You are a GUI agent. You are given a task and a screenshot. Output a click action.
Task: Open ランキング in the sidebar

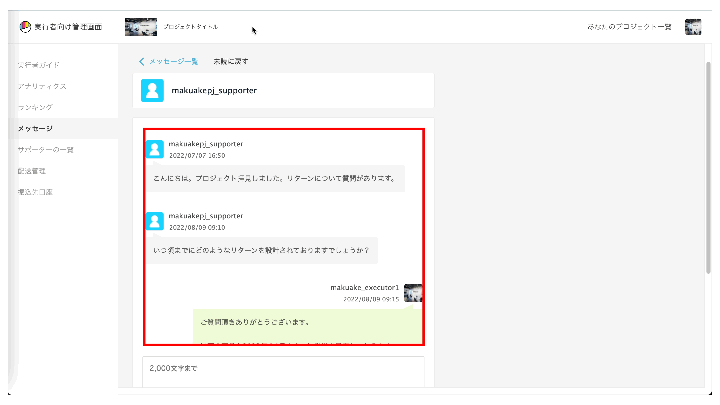[35, 107]
